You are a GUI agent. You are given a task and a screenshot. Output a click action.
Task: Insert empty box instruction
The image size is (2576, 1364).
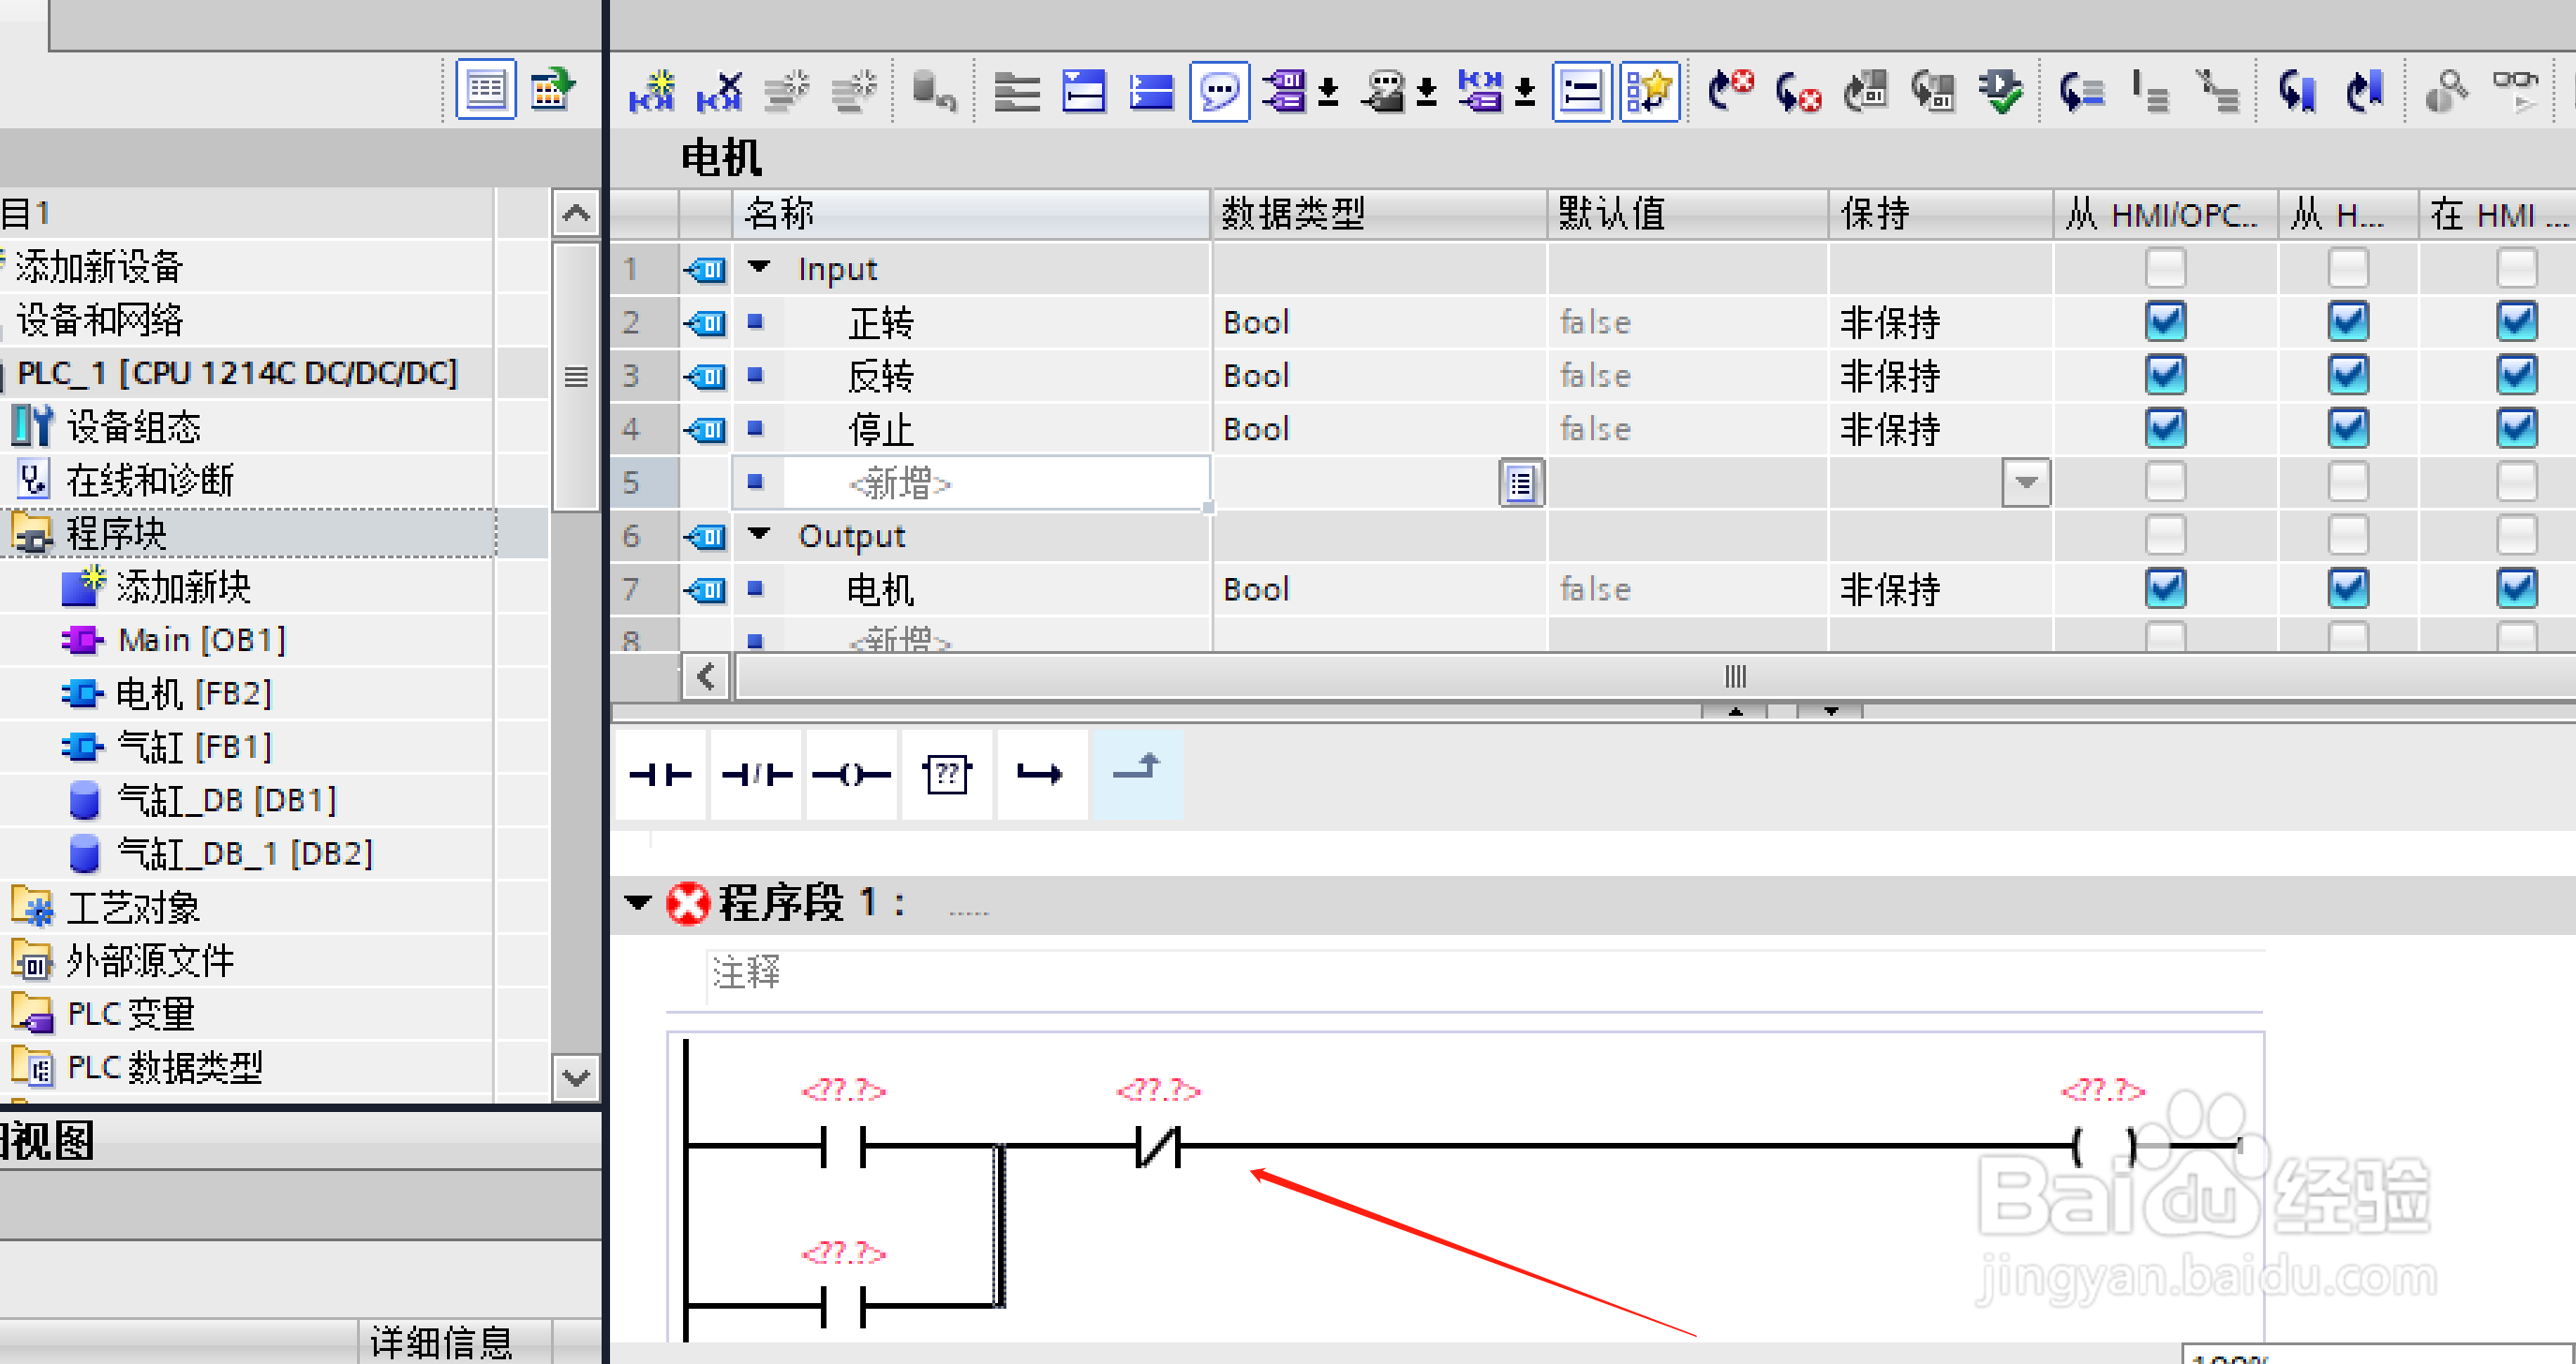point(946,774)
